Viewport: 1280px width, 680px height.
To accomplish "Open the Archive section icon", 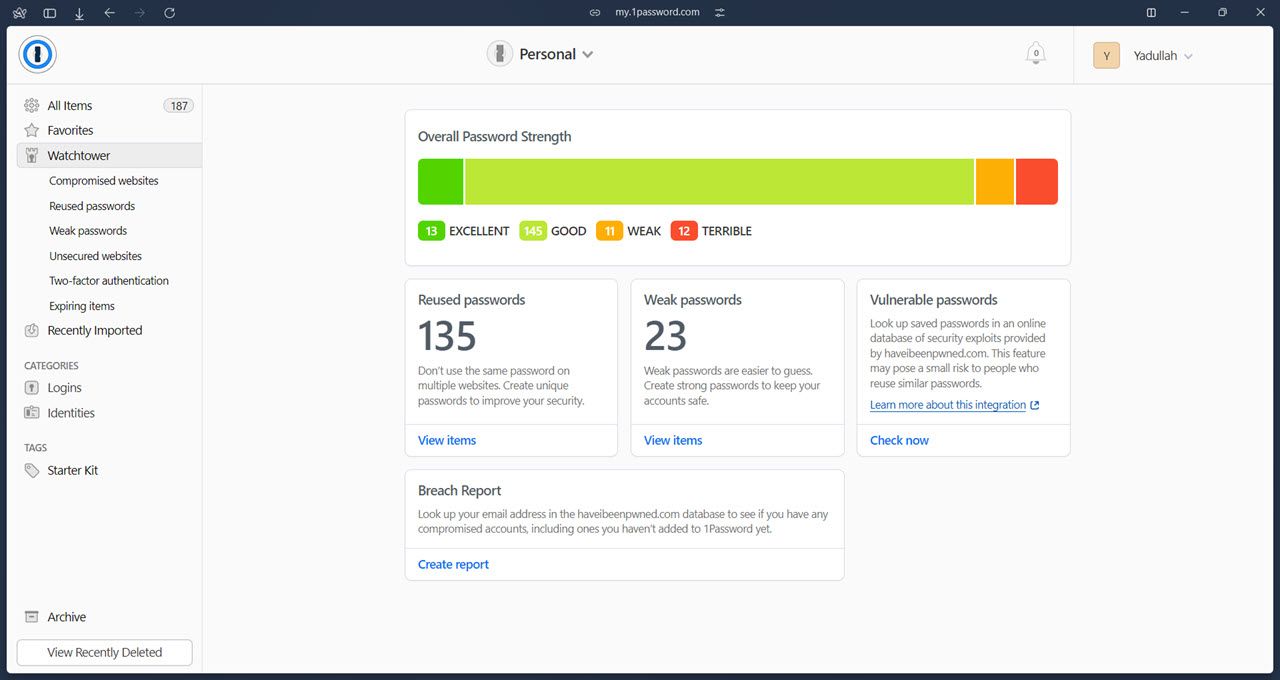I will [31, 617].
